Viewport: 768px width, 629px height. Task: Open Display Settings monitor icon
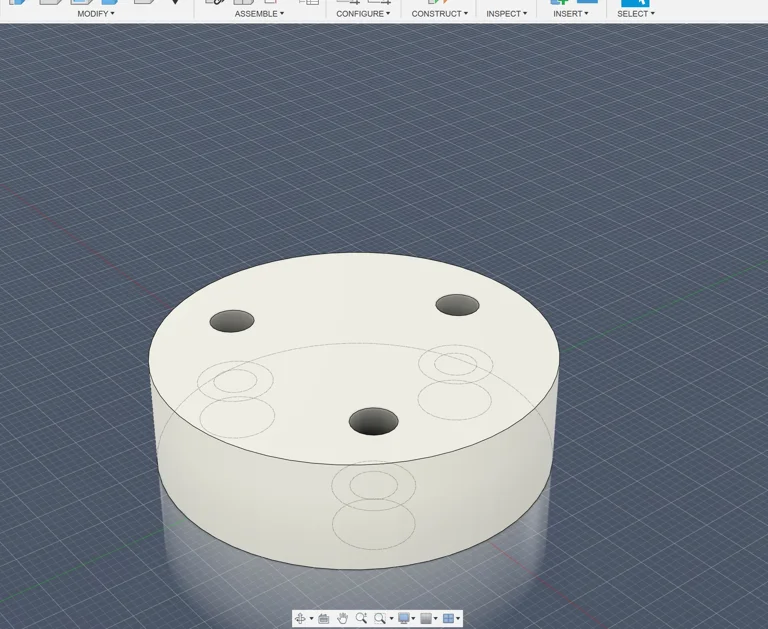(403, 619)
